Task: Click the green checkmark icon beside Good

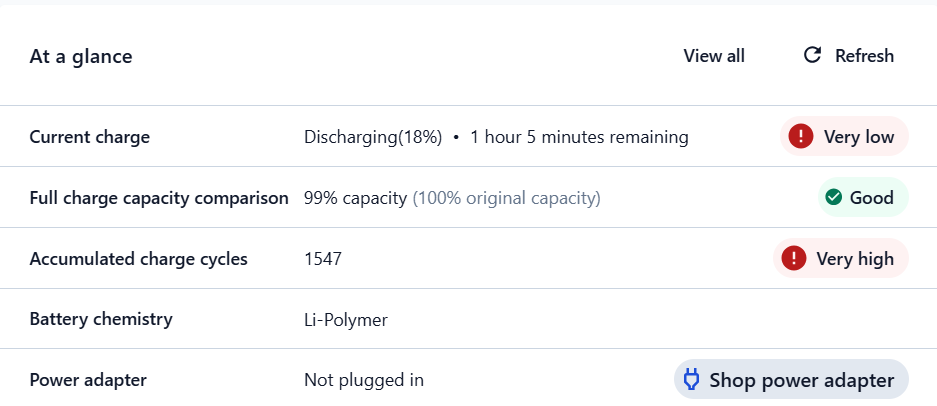Action: [x=833, y=198]
